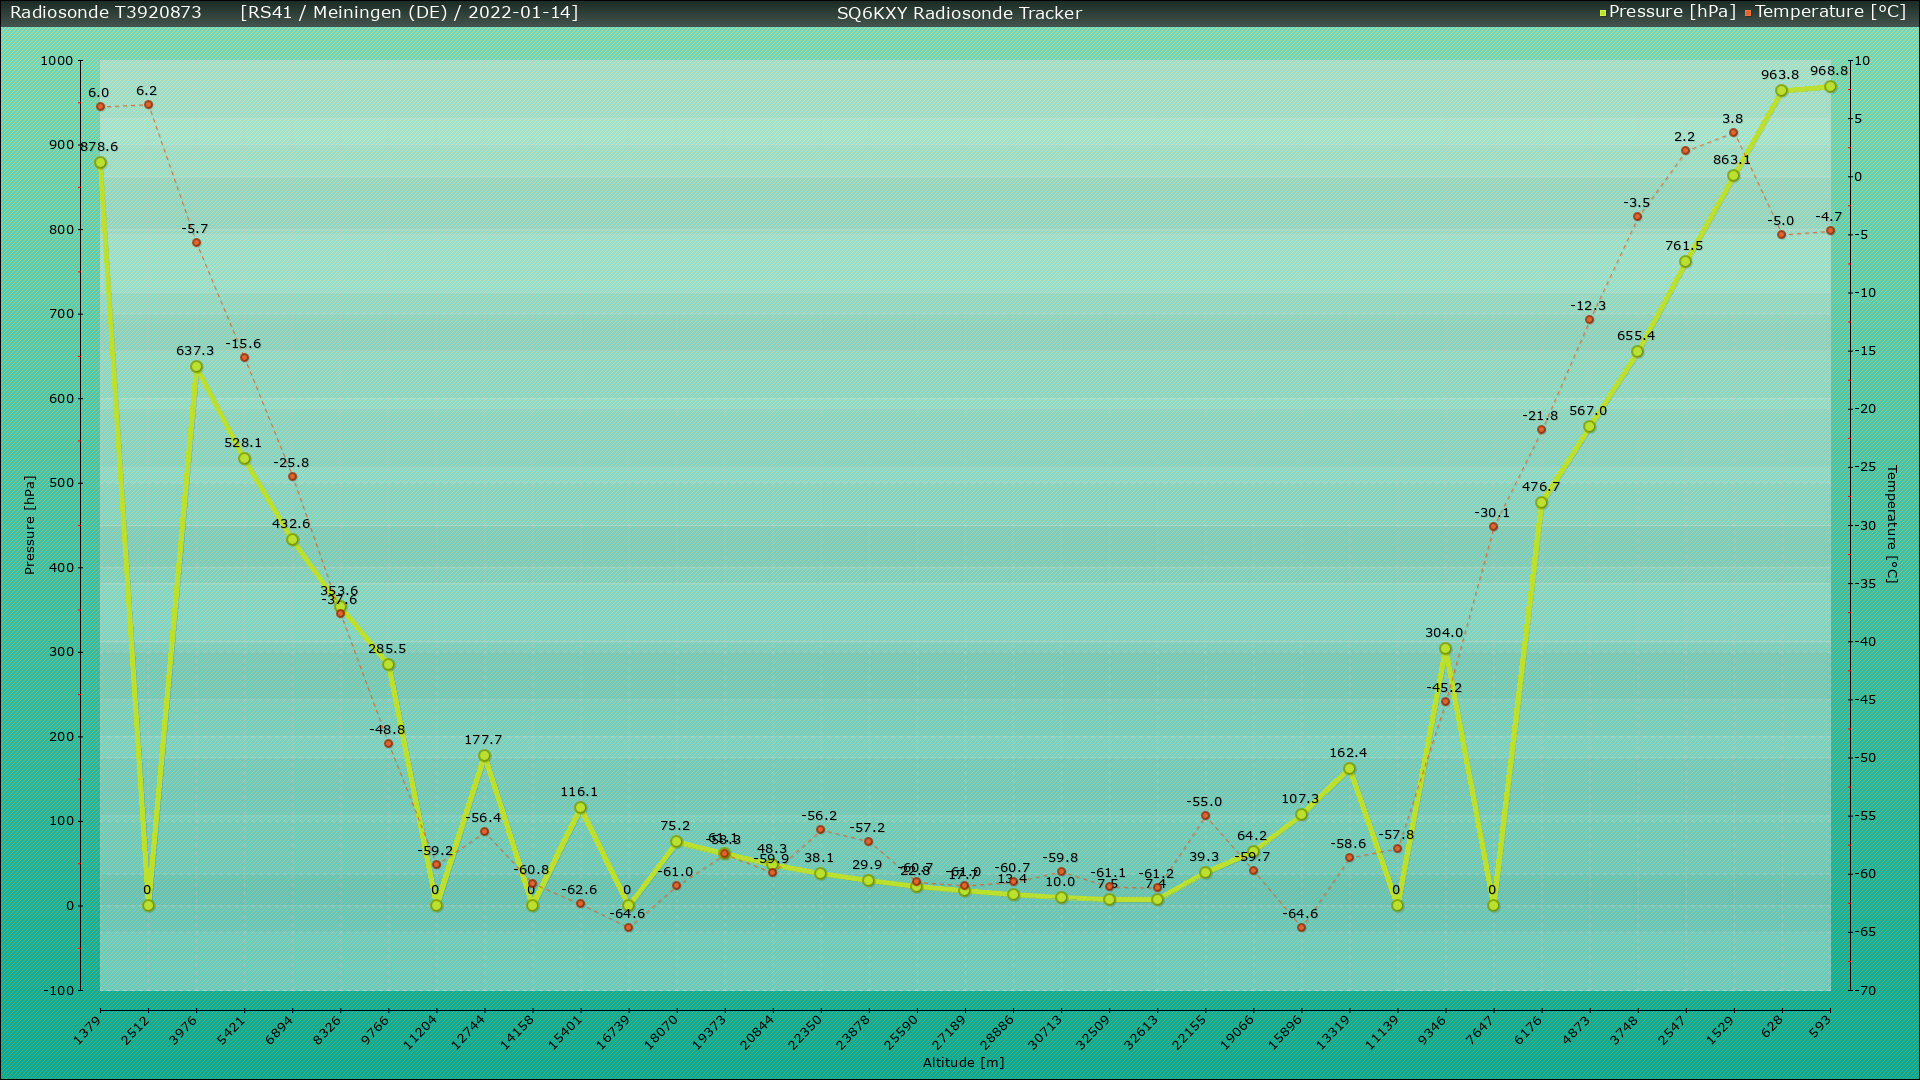Click the -25.8 temperature data point
This screenshot has width=1920, height=1080.
point(292,477)
